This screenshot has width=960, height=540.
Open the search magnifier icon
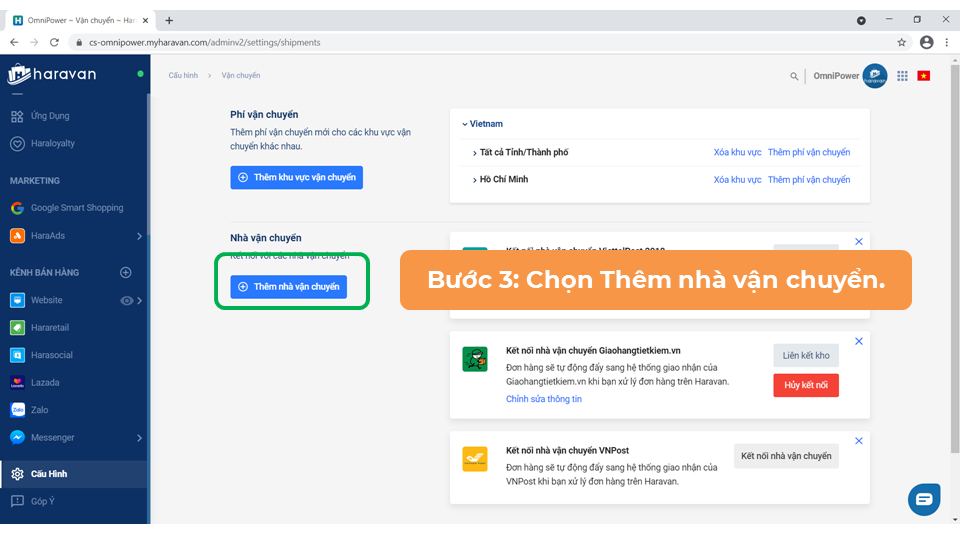[795, 76]
